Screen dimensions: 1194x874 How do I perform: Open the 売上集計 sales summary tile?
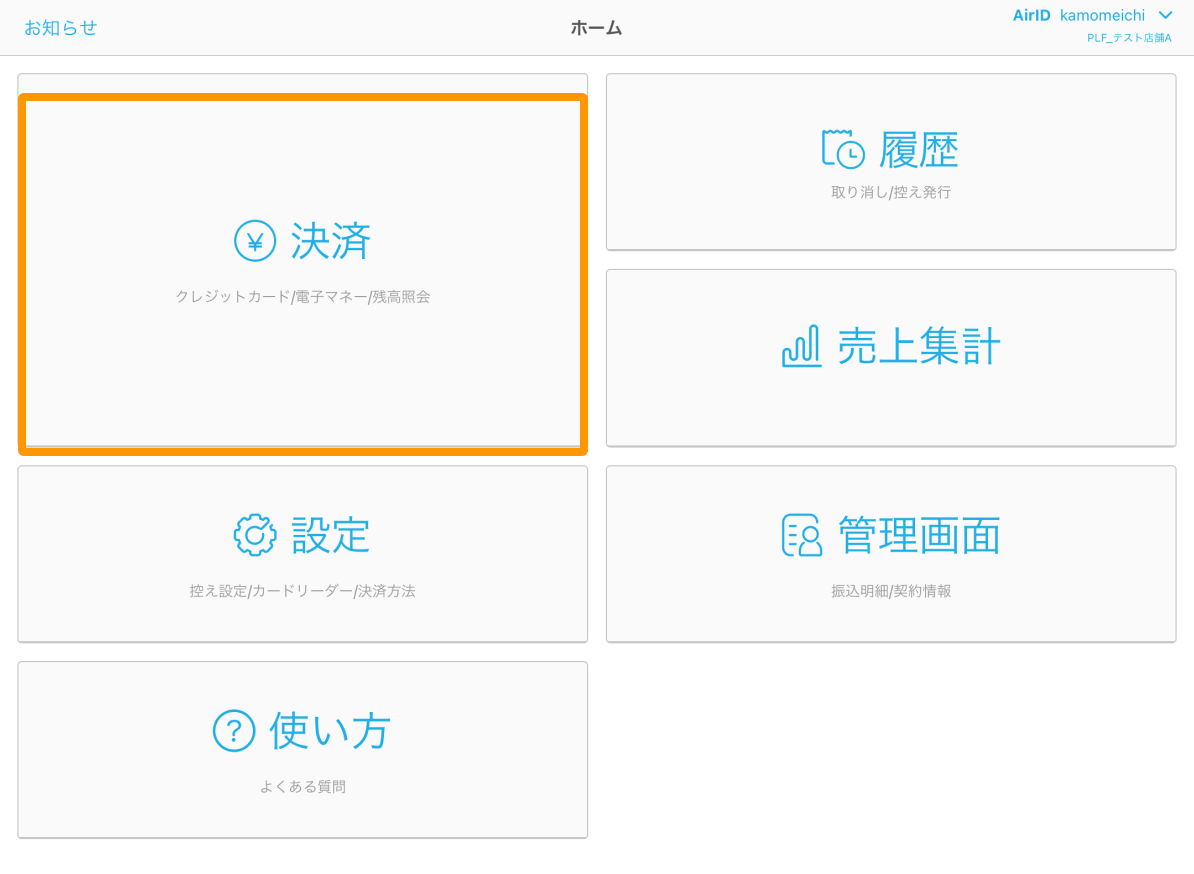891,358
